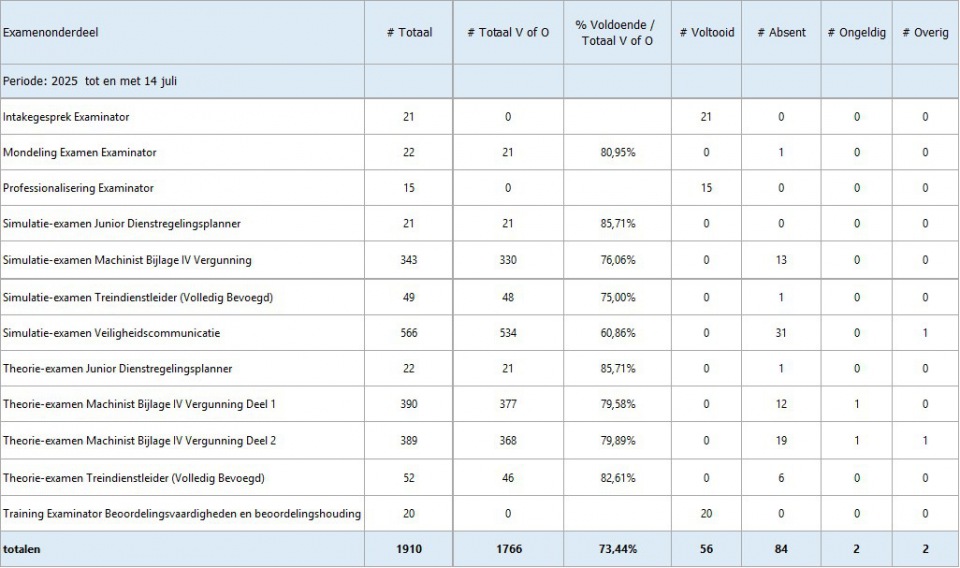The height and width of the screenshot is (568, 960).
Task: Click the Absent value 12
Action: click(781, 404)
